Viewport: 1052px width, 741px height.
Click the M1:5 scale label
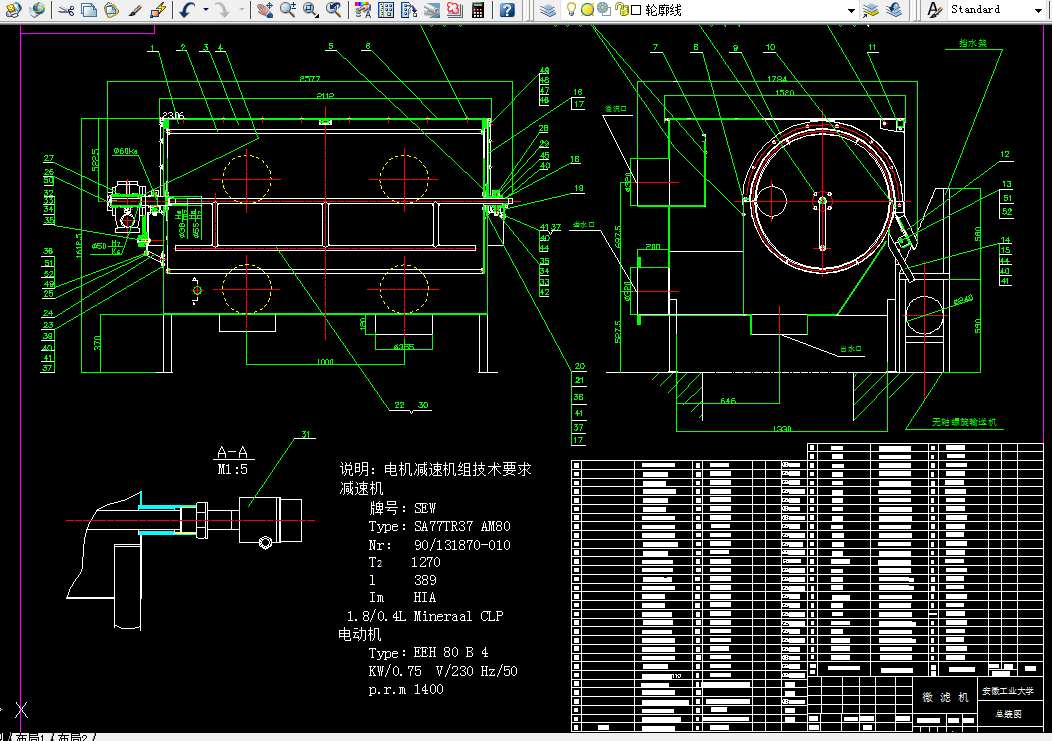[x=232, y=469]
